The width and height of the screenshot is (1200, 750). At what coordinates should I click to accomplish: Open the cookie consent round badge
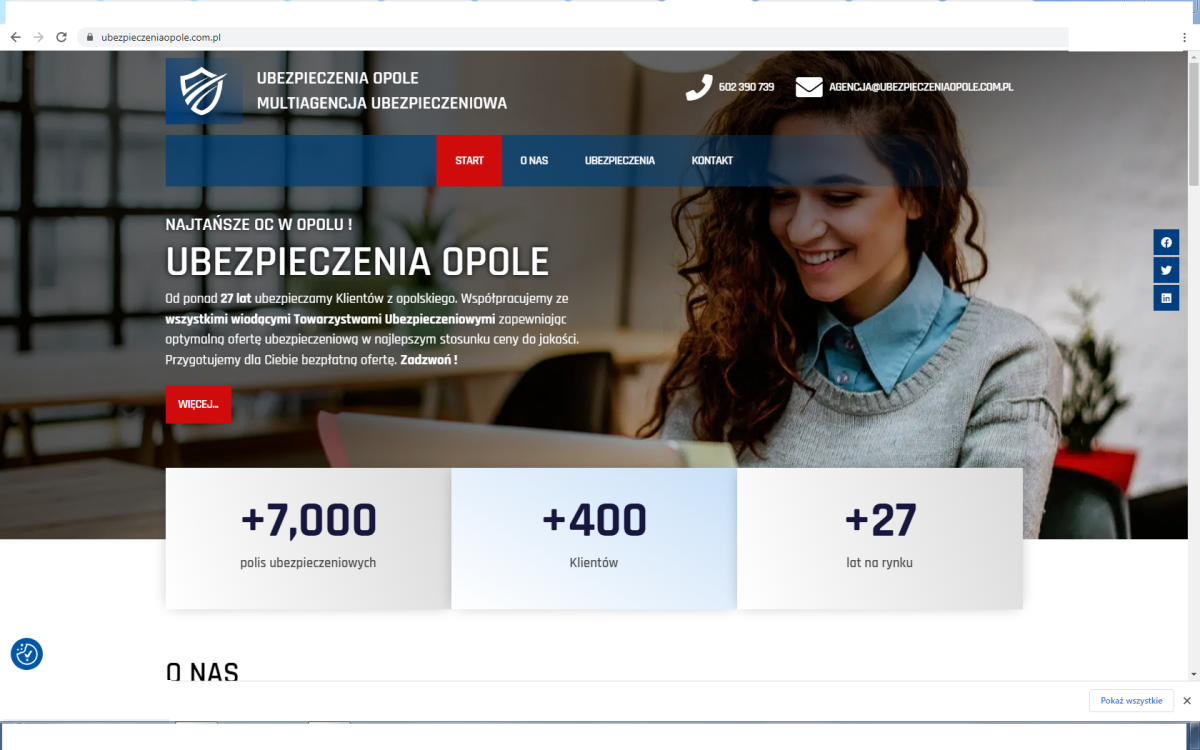(x=27, y=654)
